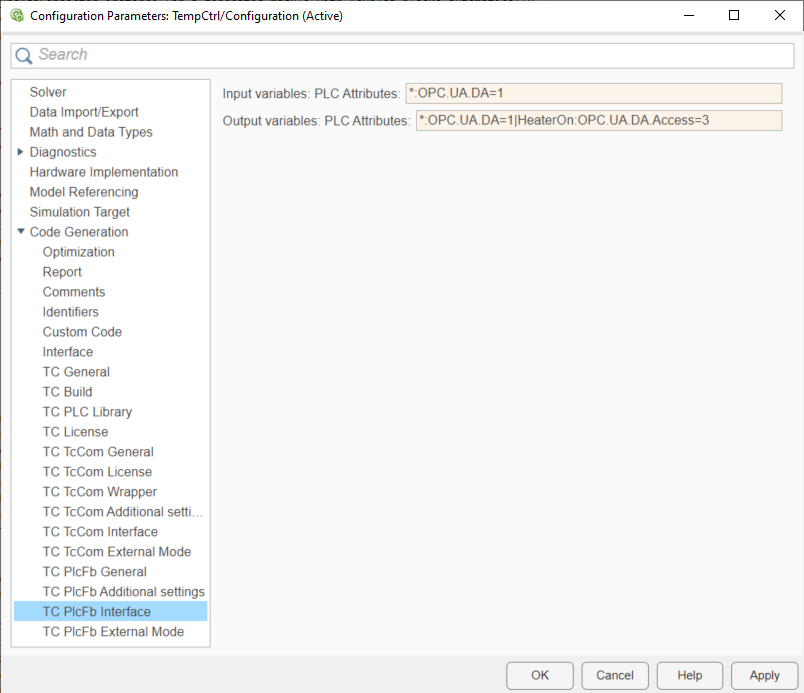804x693 pixels.
Task: Cancel the configuration dialog
Action: click(614, 676)
